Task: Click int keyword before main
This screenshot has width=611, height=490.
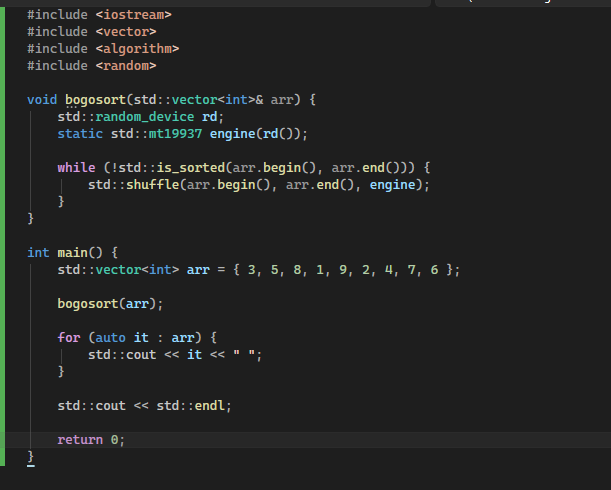Action: 38,253
